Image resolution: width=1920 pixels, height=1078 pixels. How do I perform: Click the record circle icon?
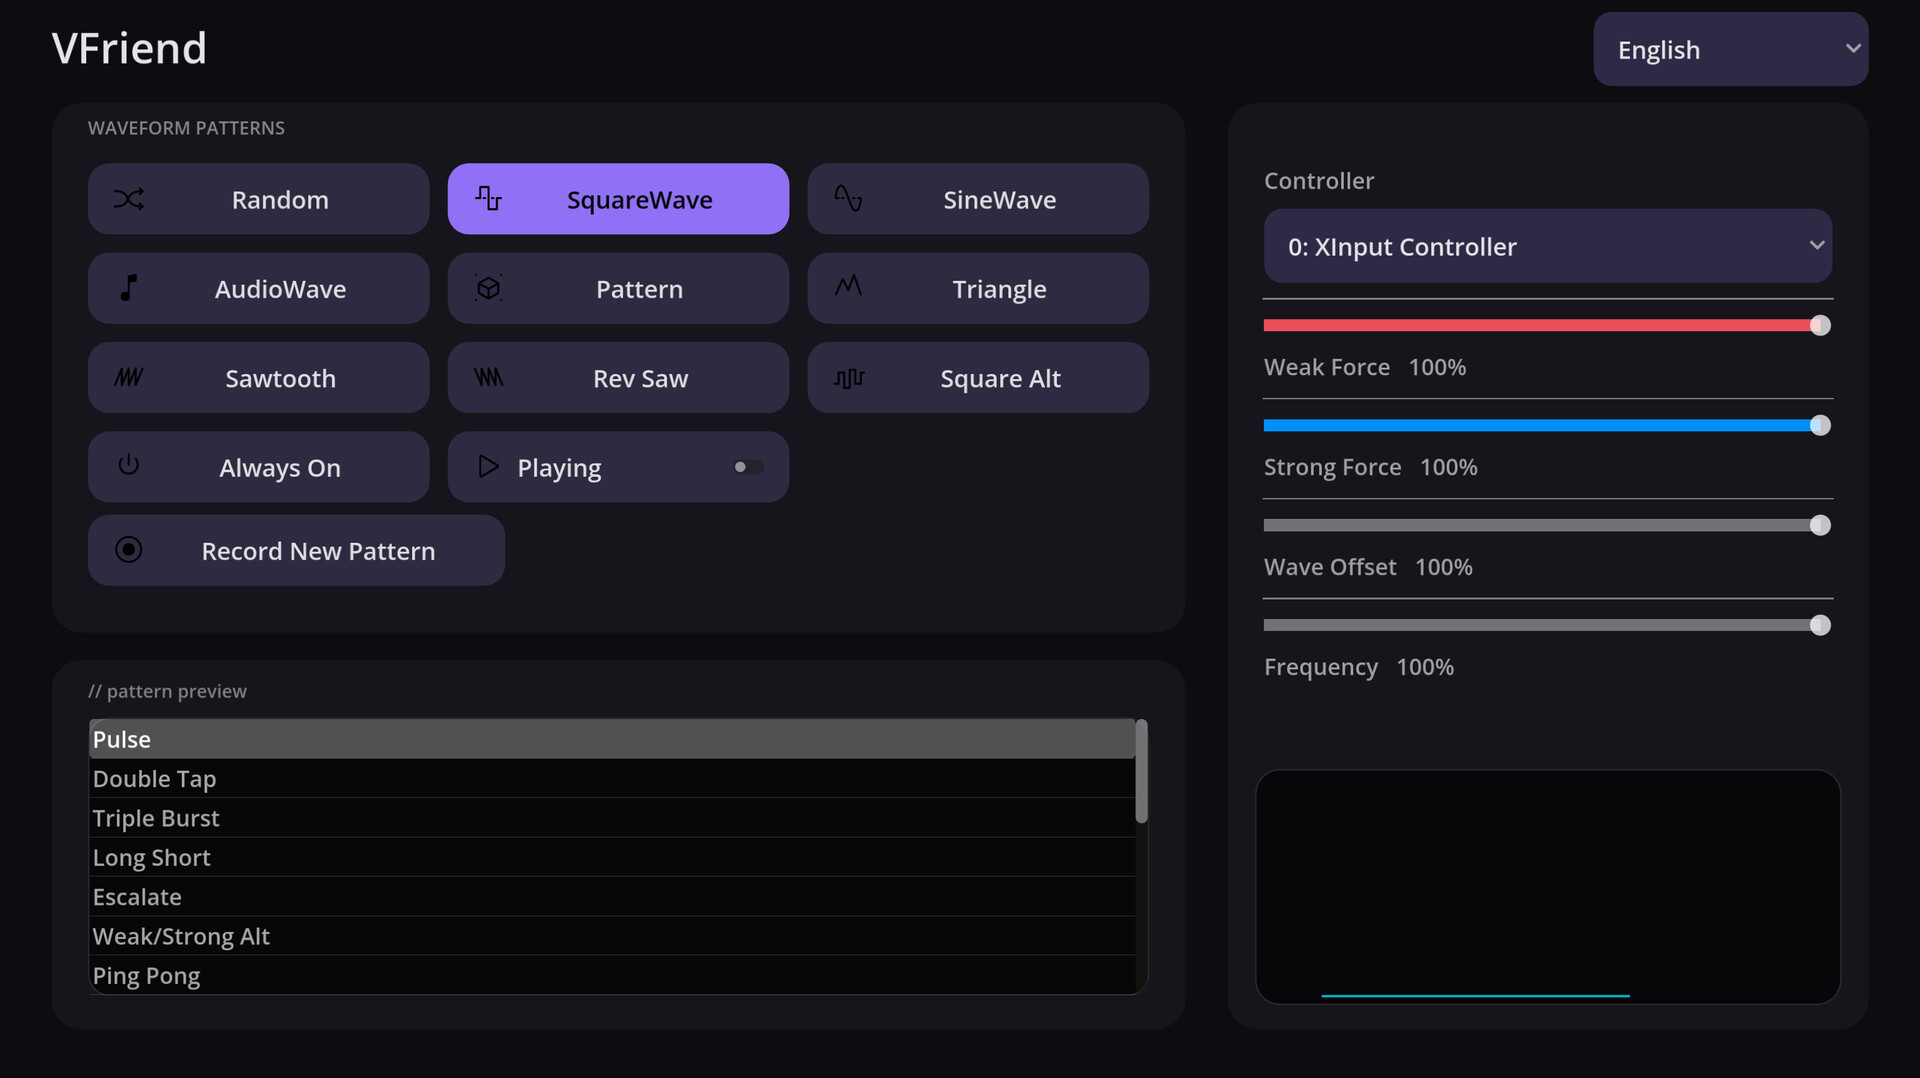[x=129, y=549]
